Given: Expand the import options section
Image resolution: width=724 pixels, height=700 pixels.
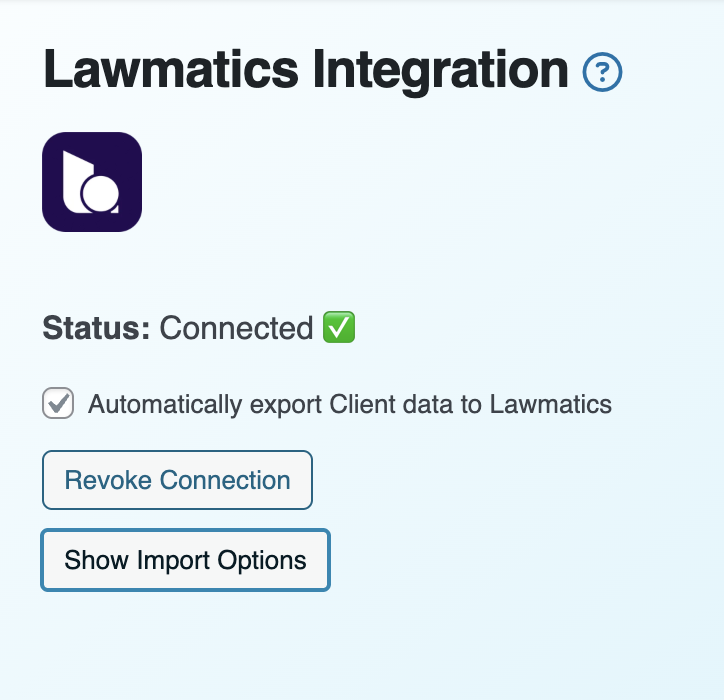Looking at the screenshot, I should click(x=185, y=560).
